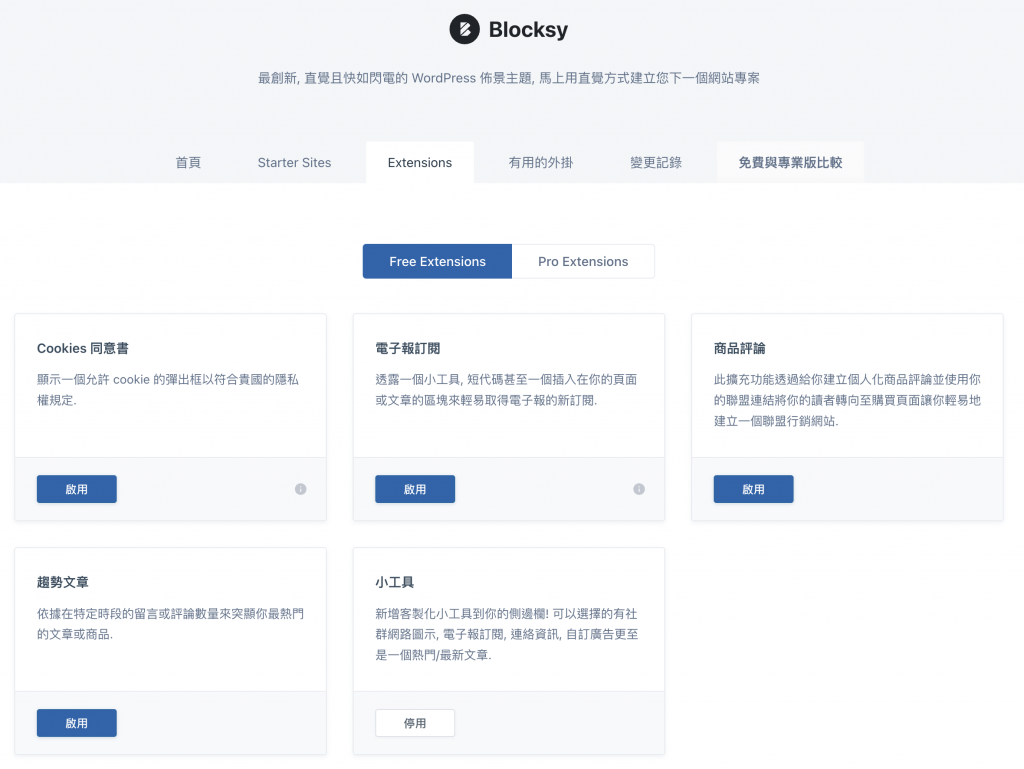Enable the 電子報訂閱 extension
1024x769 pixels.
(415, 489)
